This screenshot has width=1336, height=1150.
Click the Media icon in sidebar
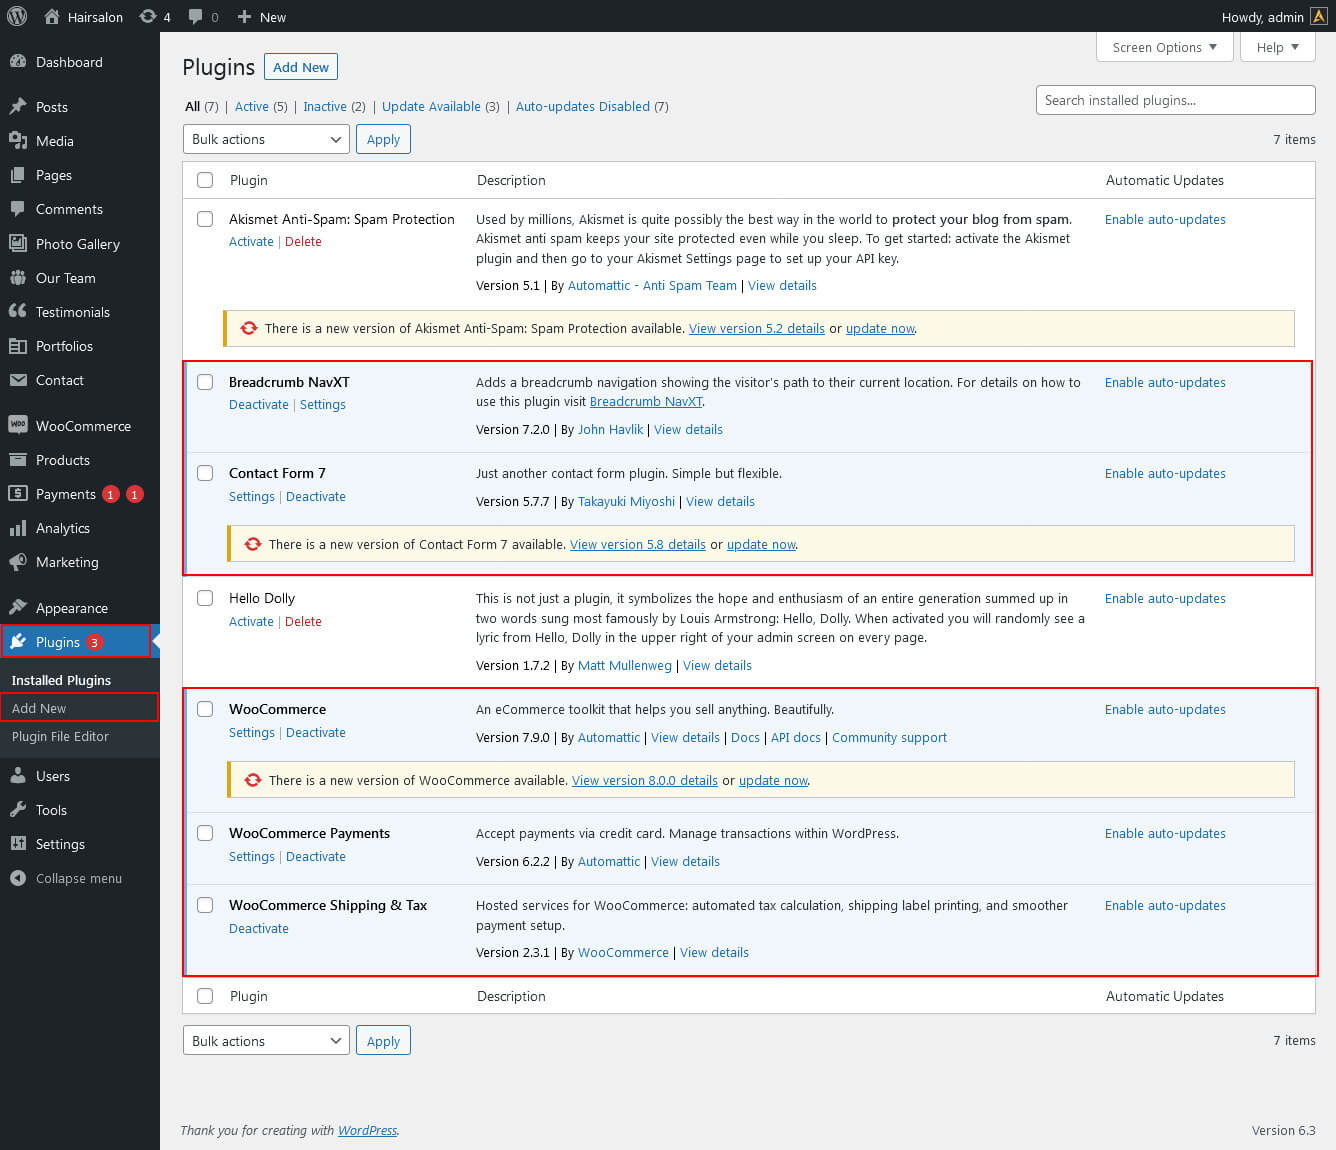18,141
